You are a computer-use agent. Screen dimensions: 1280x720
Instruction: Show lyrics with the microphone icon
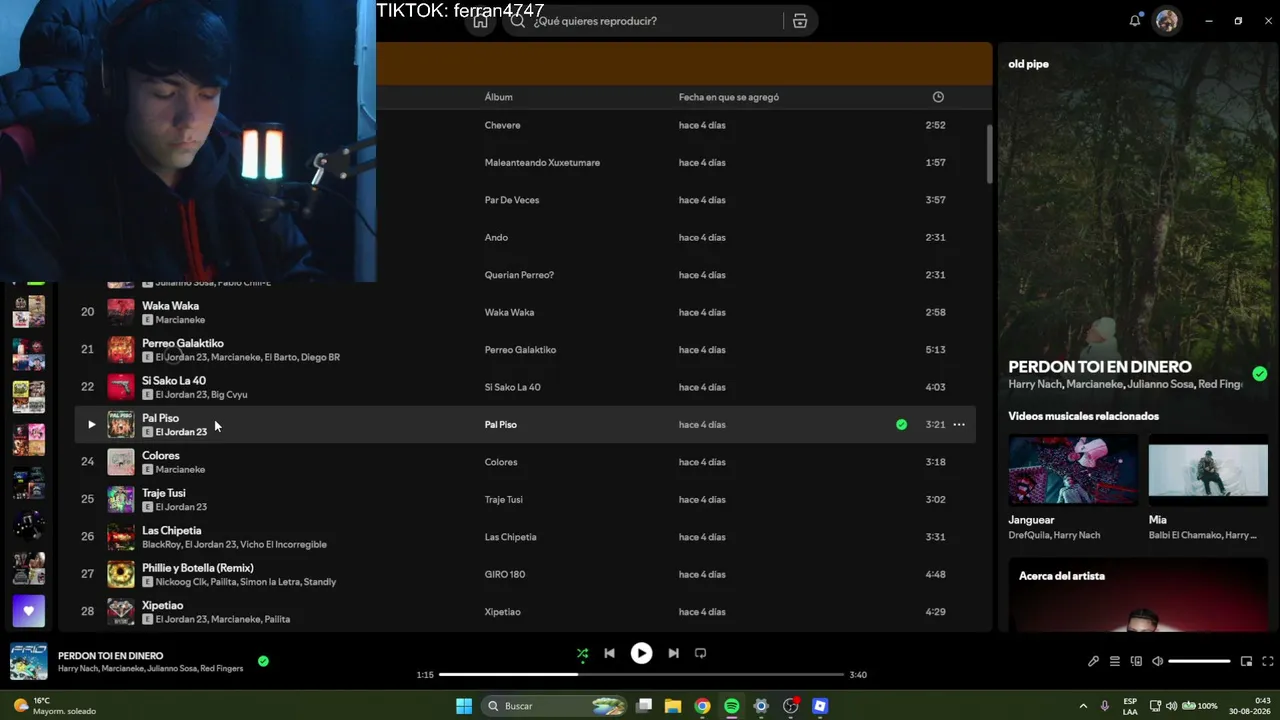tap(1093, 661)
